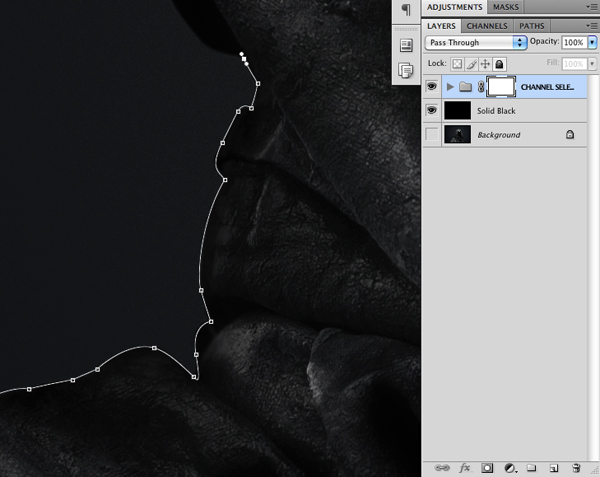
Task: Toggle the Lock Transparent Pixels button
Action: click(455, 63)
